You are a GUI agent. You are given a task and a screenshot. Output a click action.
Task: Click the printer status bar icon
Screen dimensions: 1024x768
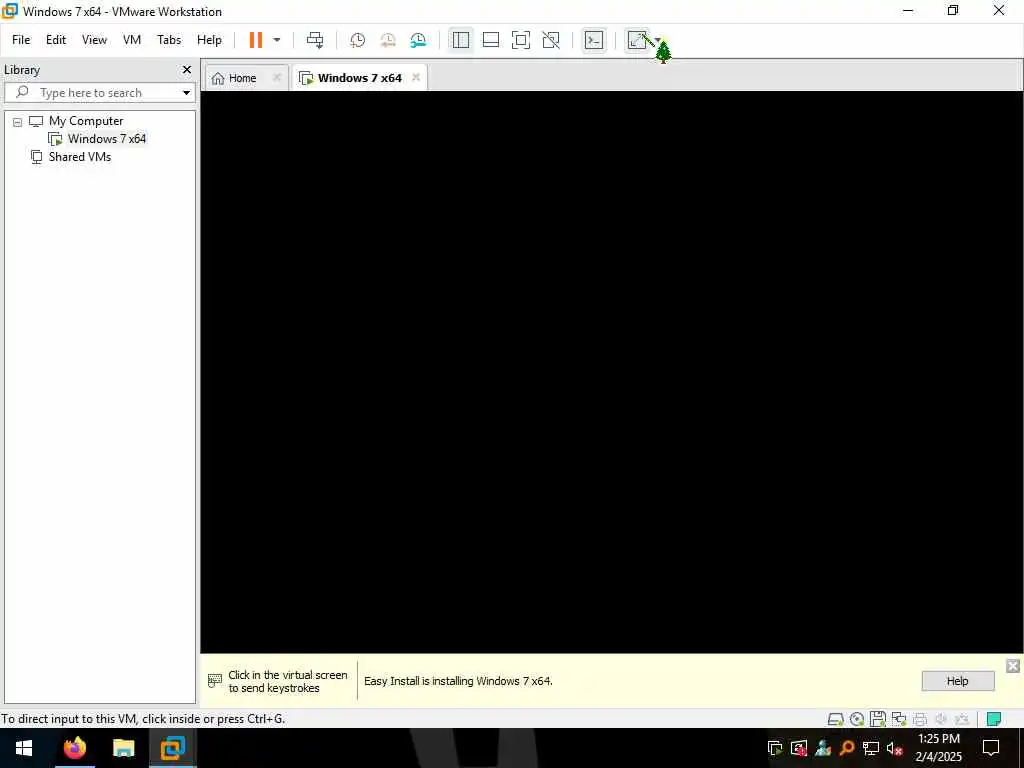click(920, 719)
